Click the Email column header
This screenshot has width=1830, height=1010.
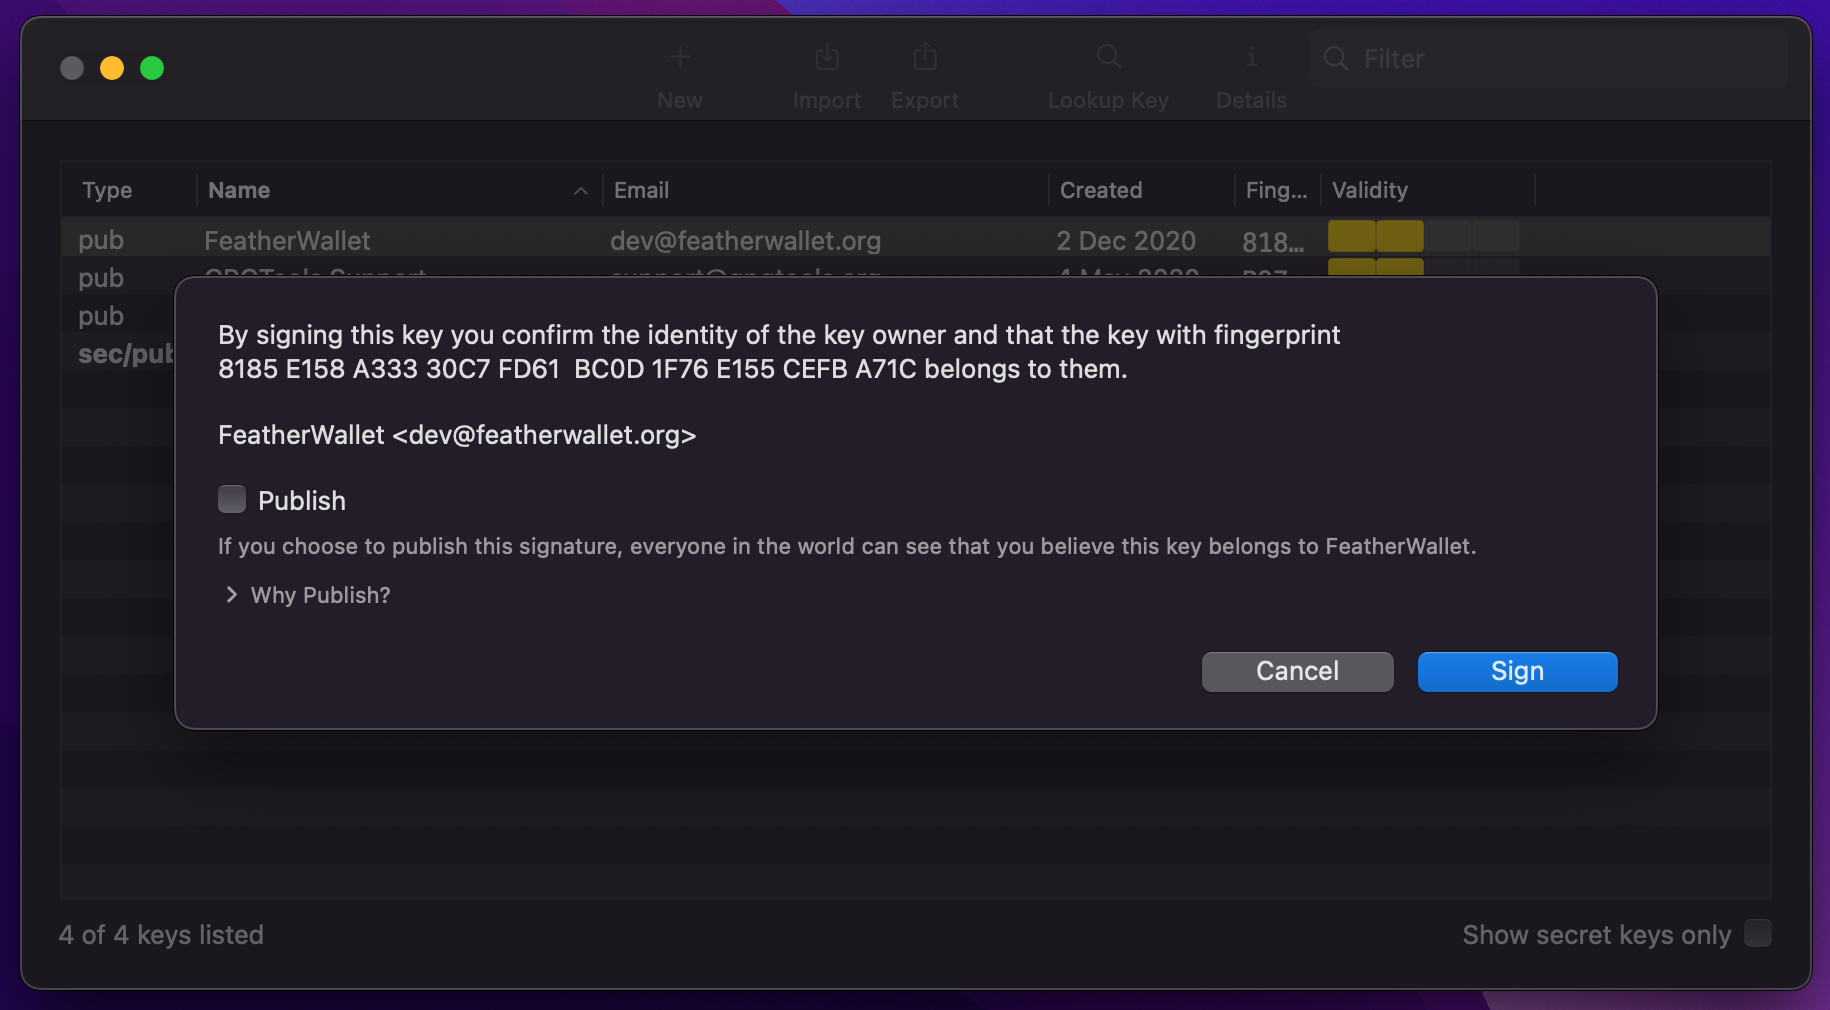[641, 190]
